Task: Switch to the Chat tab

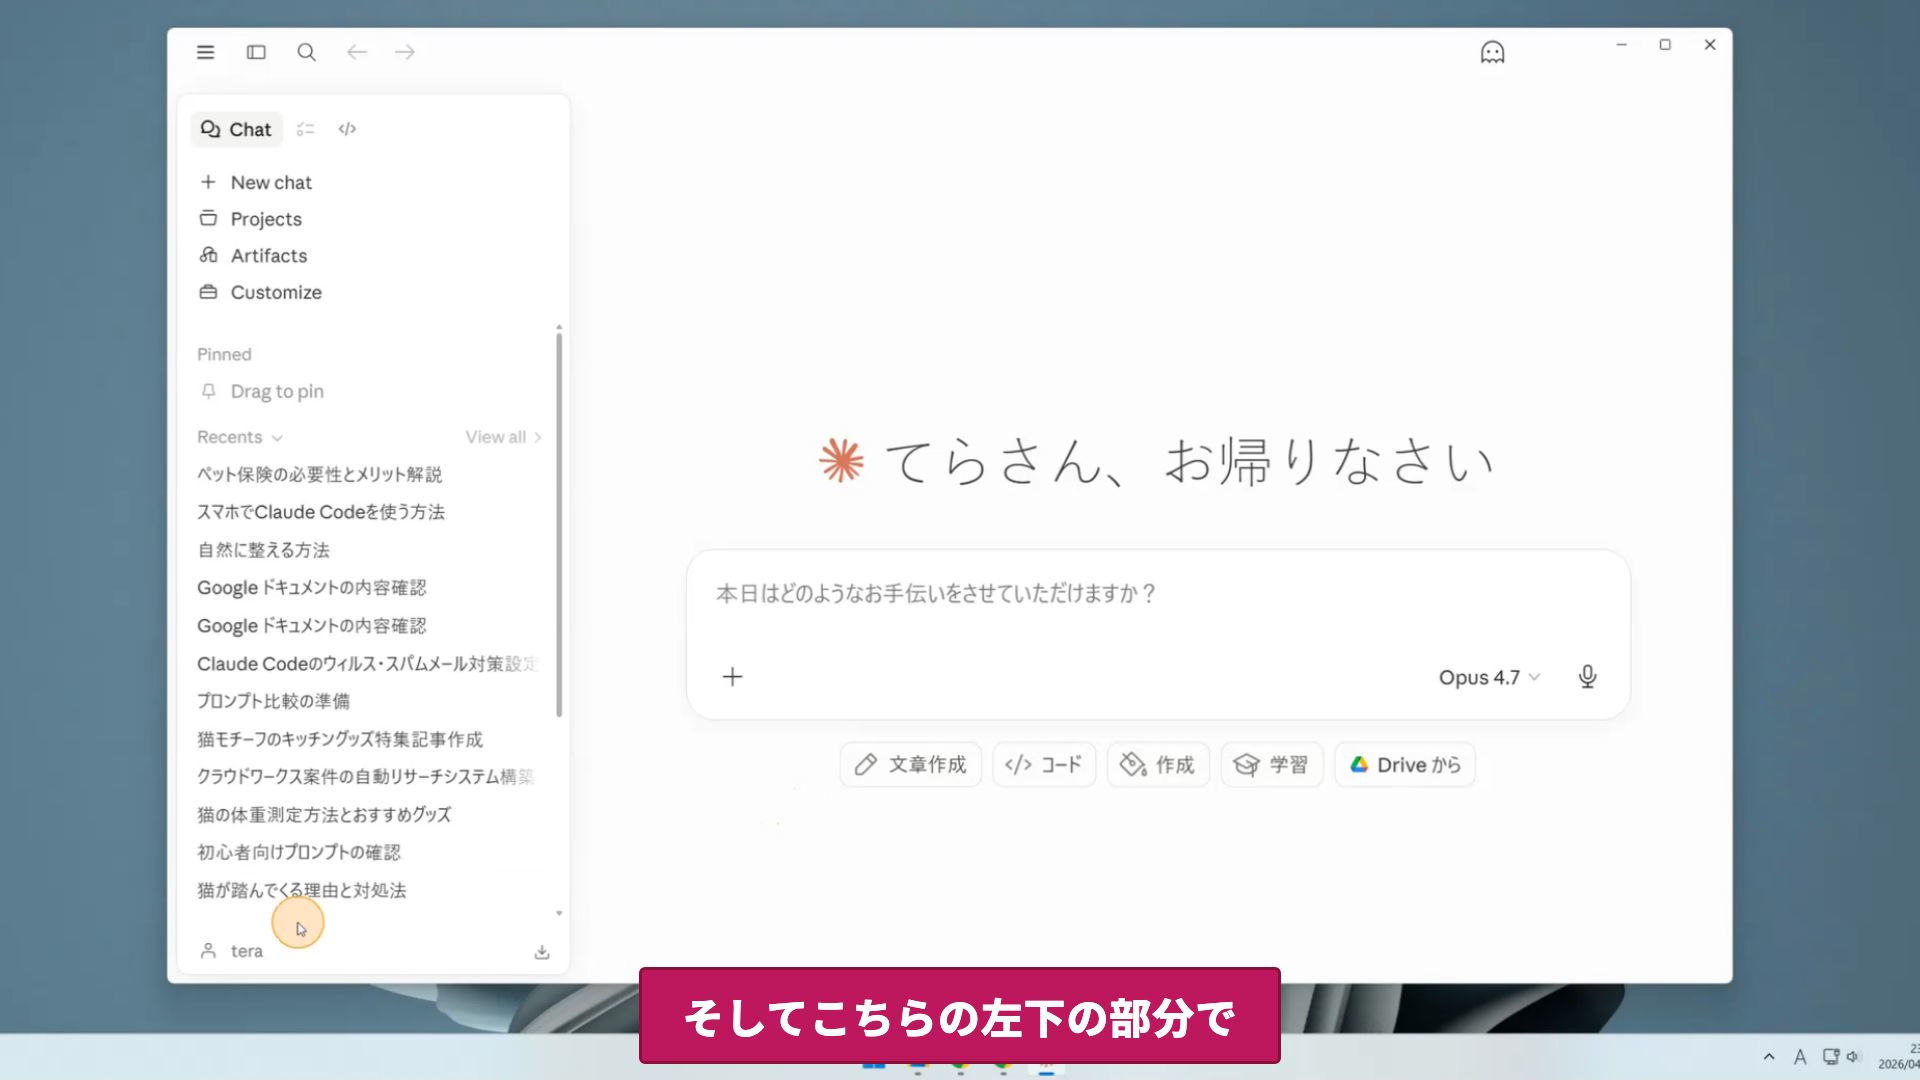Action: (x=237, y=129)
